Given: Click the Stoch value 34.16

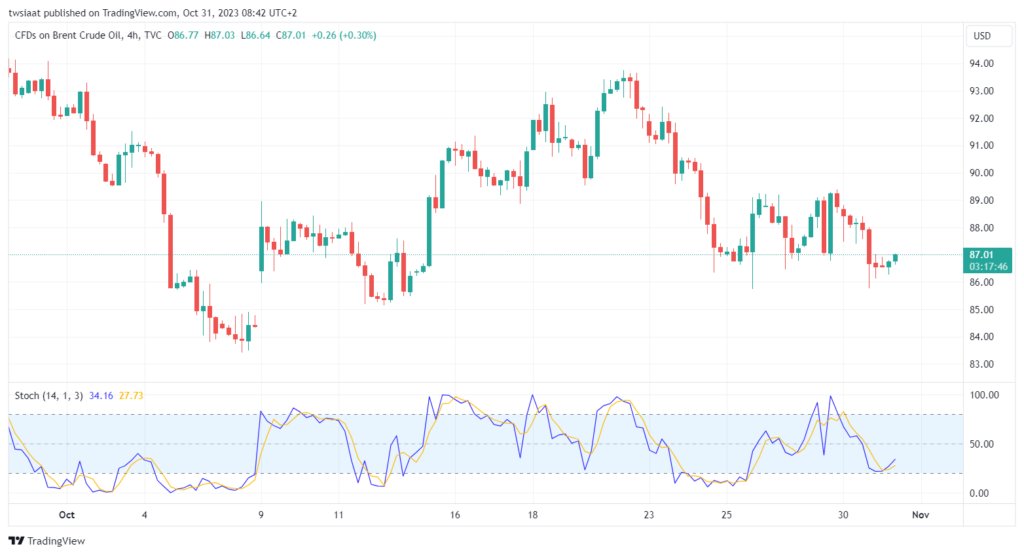Looking at the screenshot, I should pyautogui.click(x=101, y=396).
